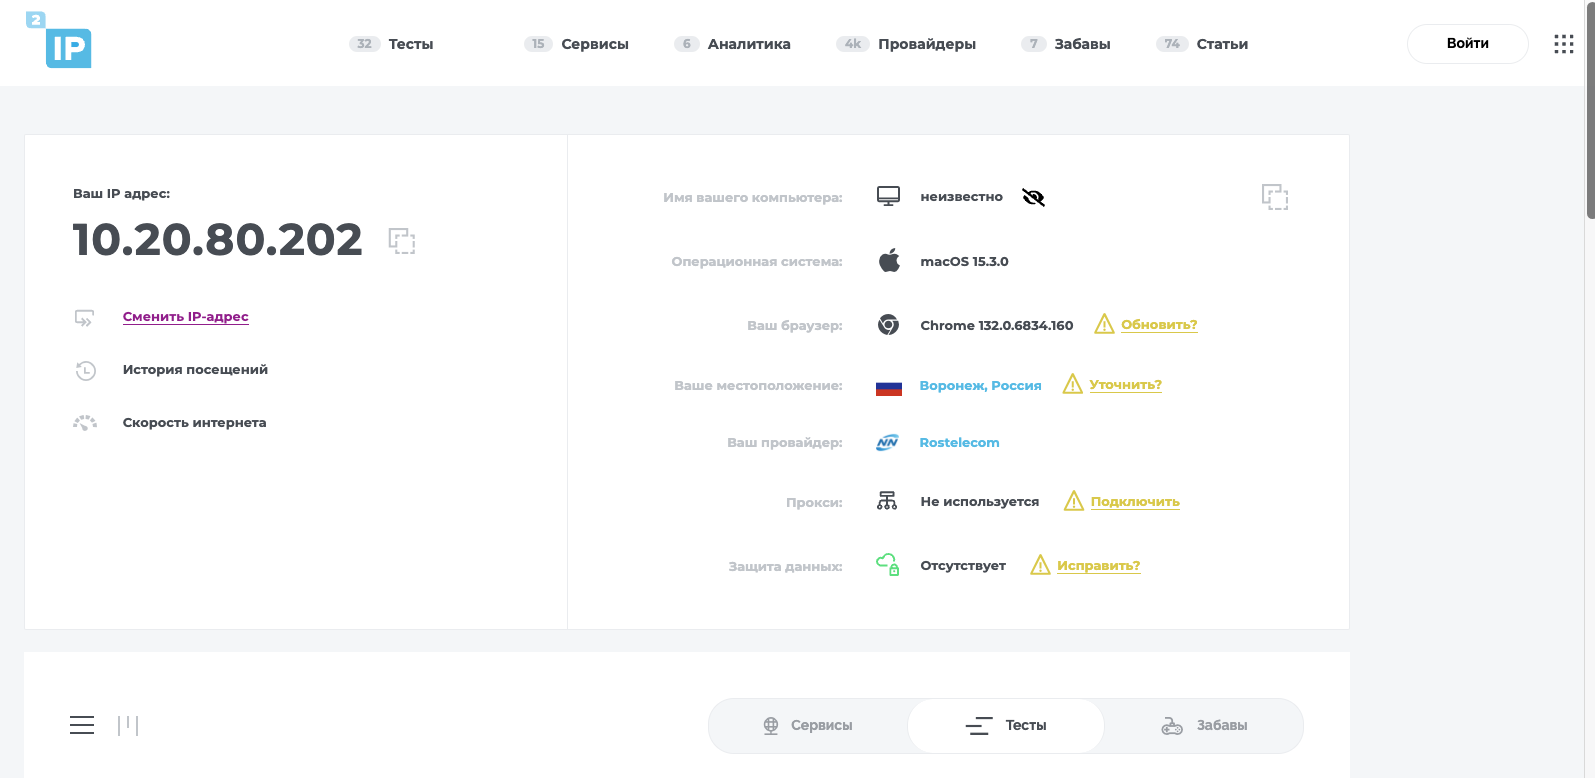Image resolution: width=1595 pixels, height=778 pixels.
Task: Click copy icon beside computer name row
Action: point(1274,197)
